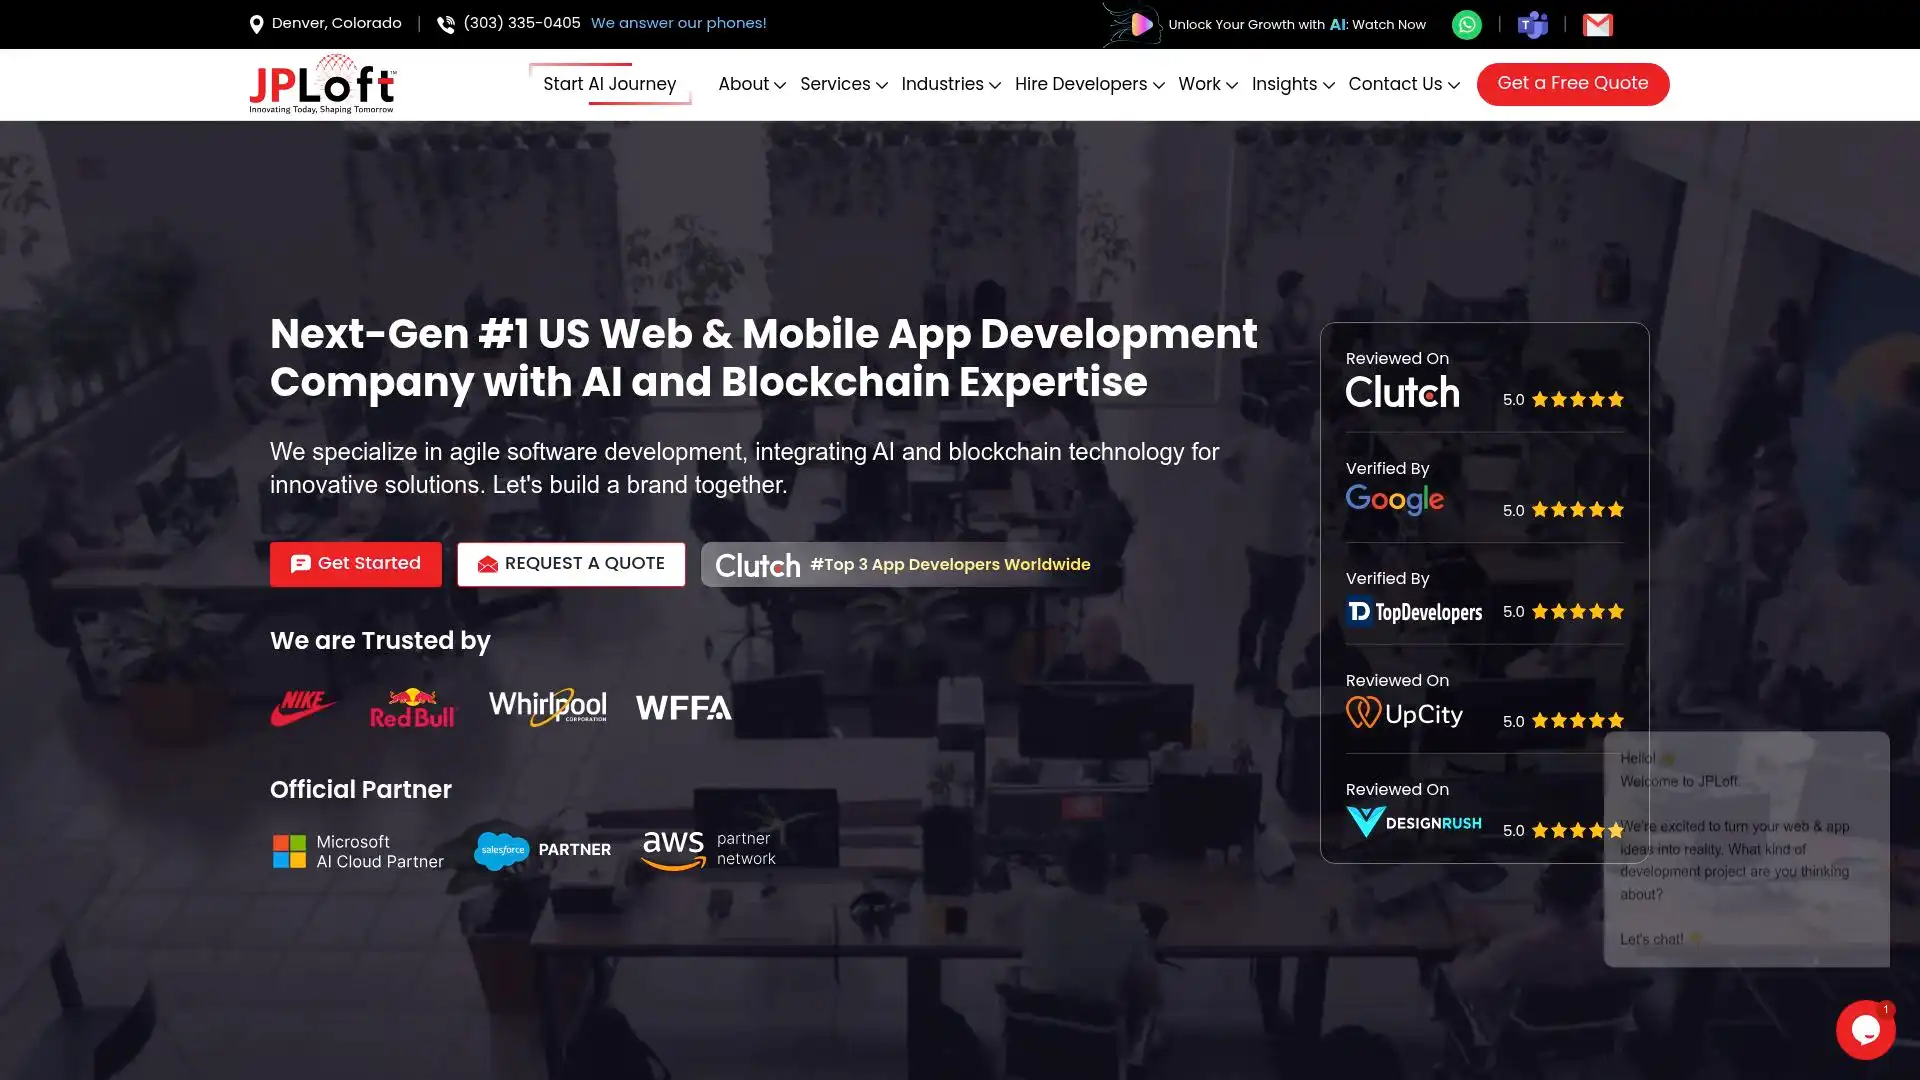This screenshot has height=1080, width=1920.
Task: Expand the Services dropdown menu
Action: coord(843,84)
